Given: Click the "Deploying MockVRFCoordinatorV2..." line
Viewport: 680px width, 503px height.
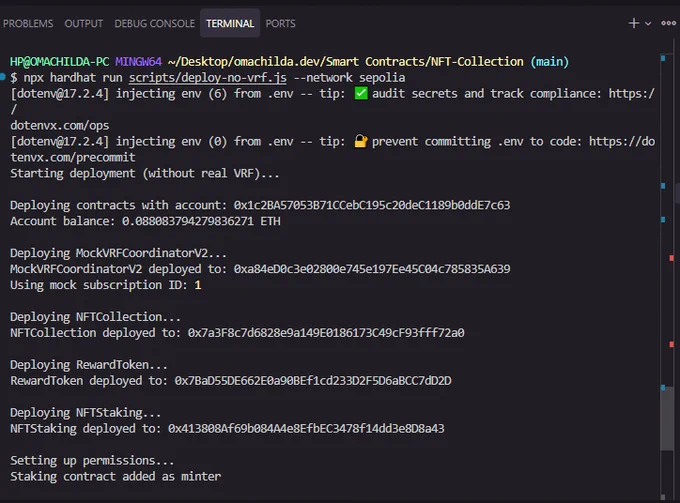Looking at the screenshot, I should pyautogui.click(x=118, y=253).
